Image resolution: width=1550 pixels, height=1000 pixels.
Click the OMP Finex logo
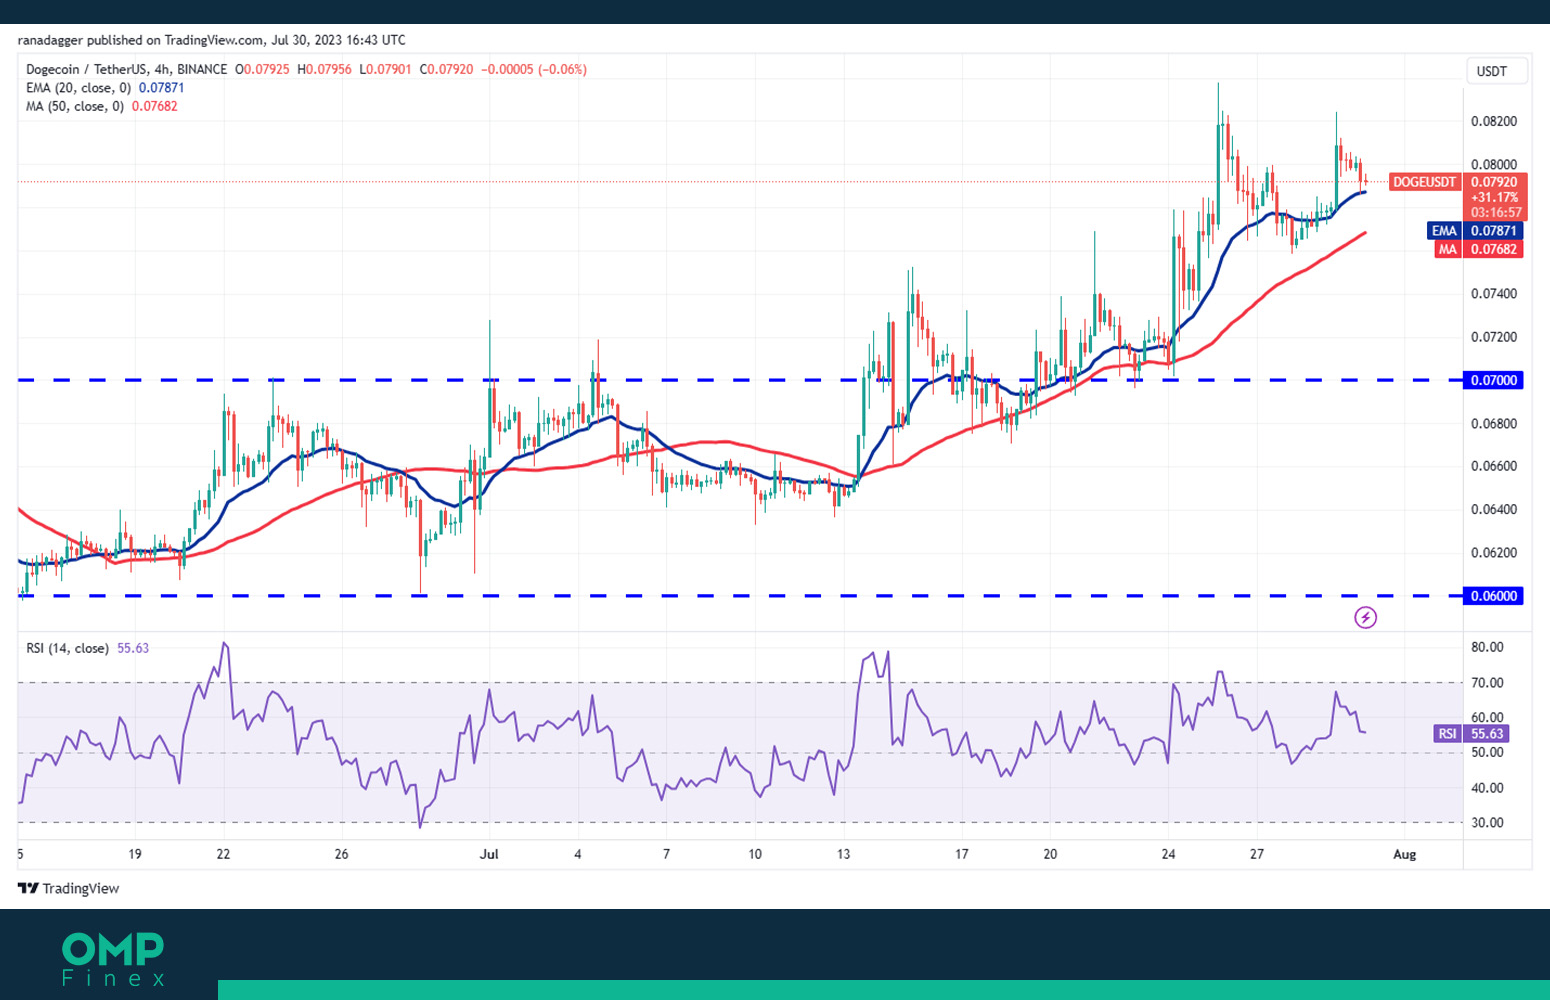click(113, 959)
